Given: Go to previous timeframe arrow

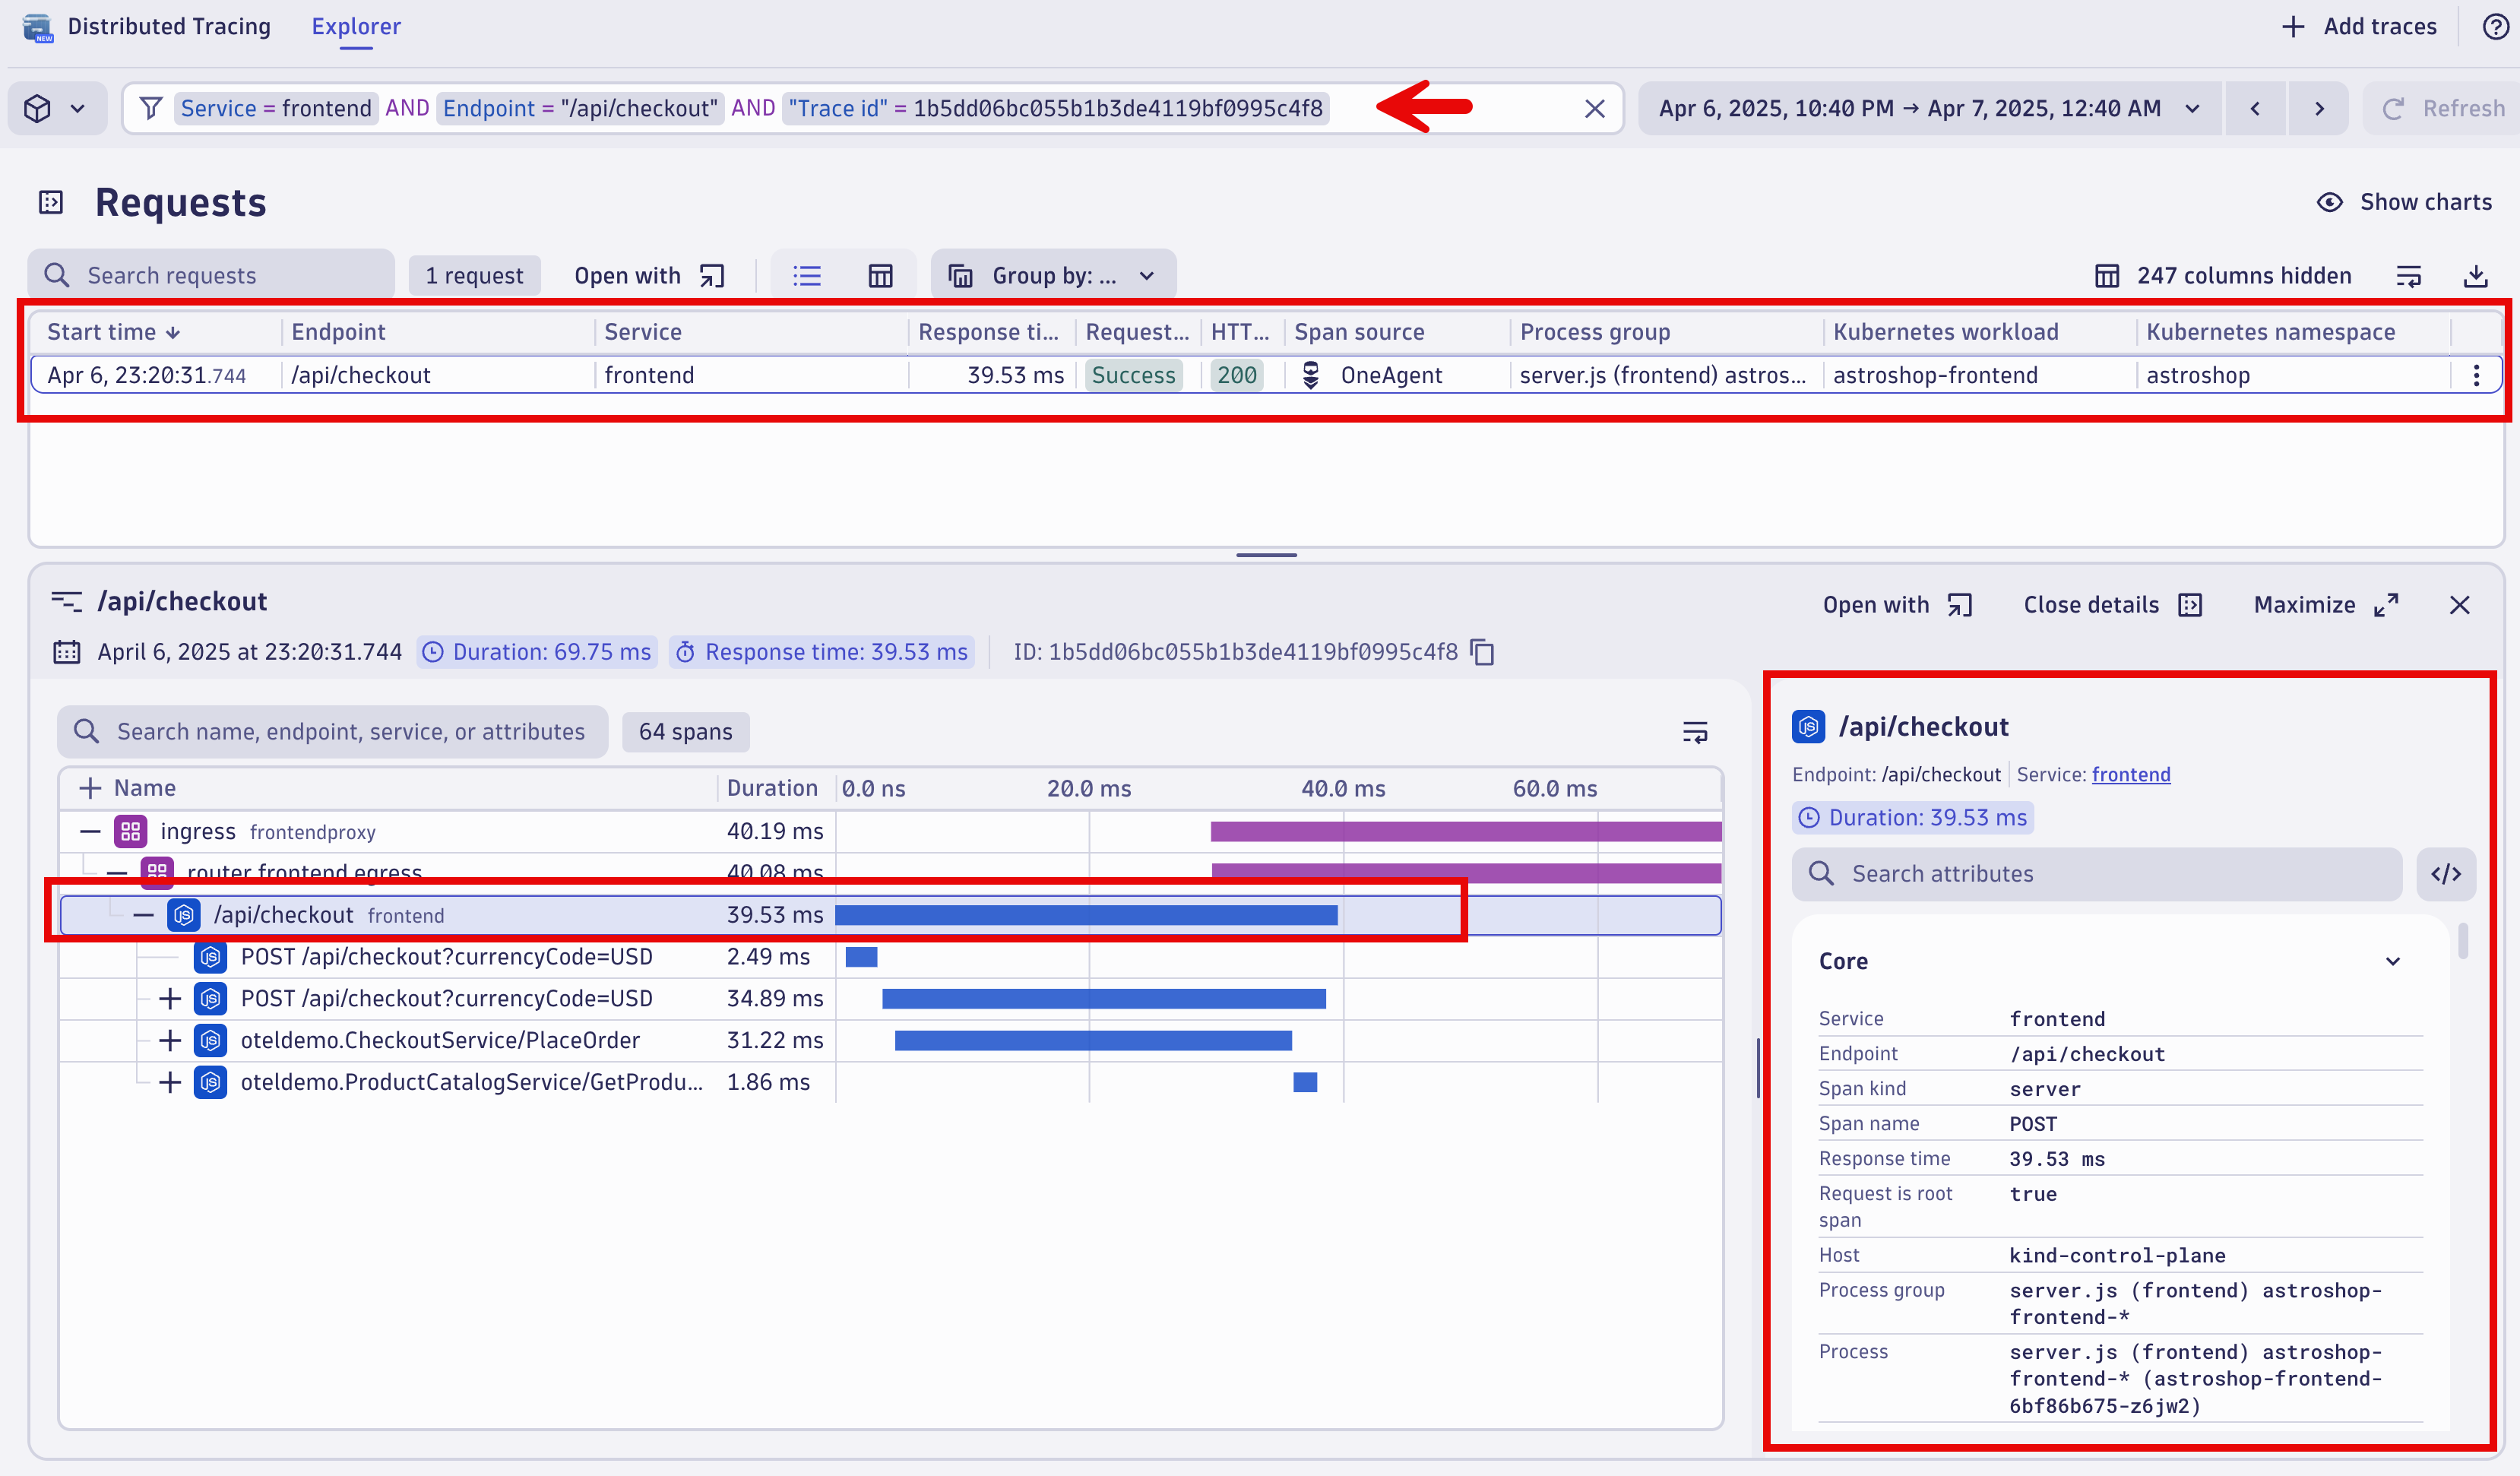Looking at the screenshot, I should coord(2255,108).
